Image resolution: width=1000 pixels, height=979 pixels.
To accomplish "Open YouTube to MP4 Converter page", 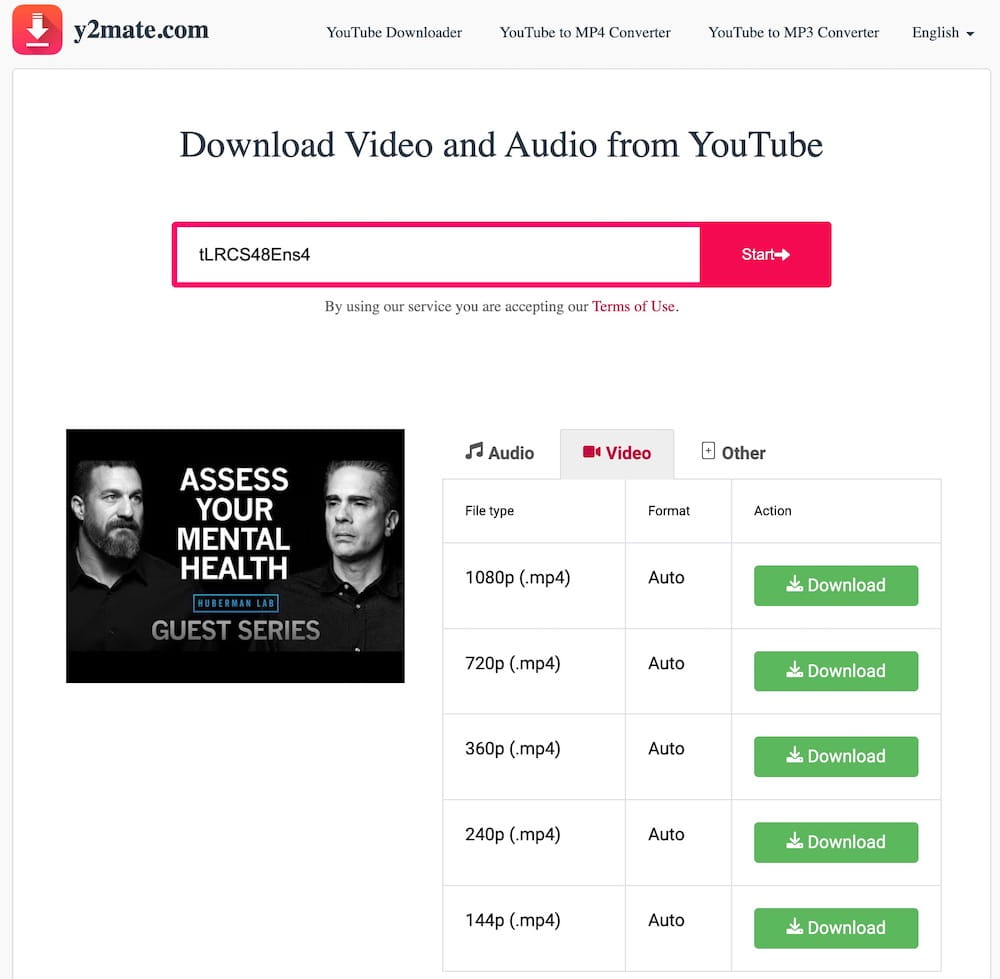I will tap(585, 33).
